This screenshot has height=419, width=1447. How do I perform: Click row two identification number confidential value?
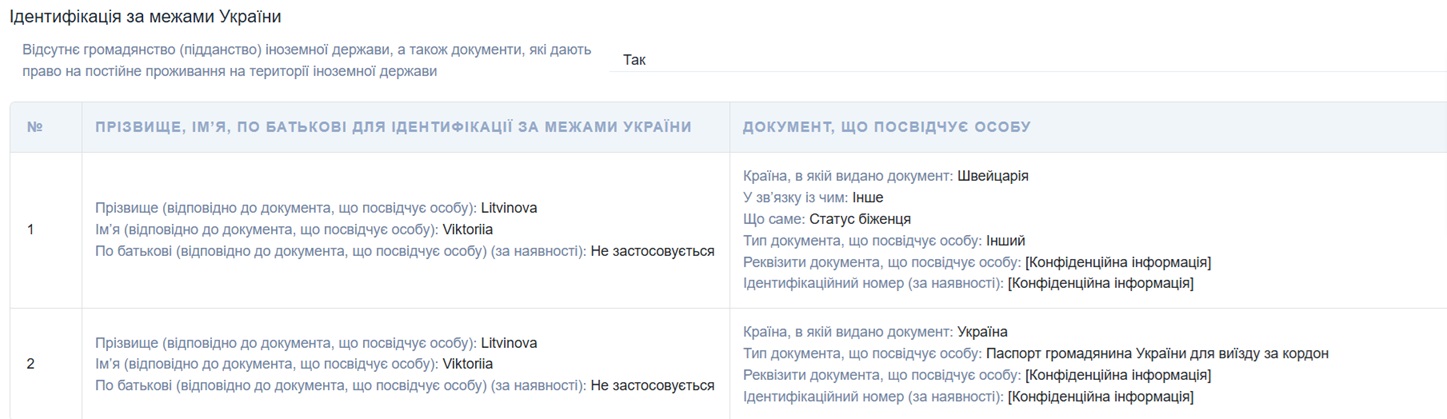click(x=1100, y=397)
